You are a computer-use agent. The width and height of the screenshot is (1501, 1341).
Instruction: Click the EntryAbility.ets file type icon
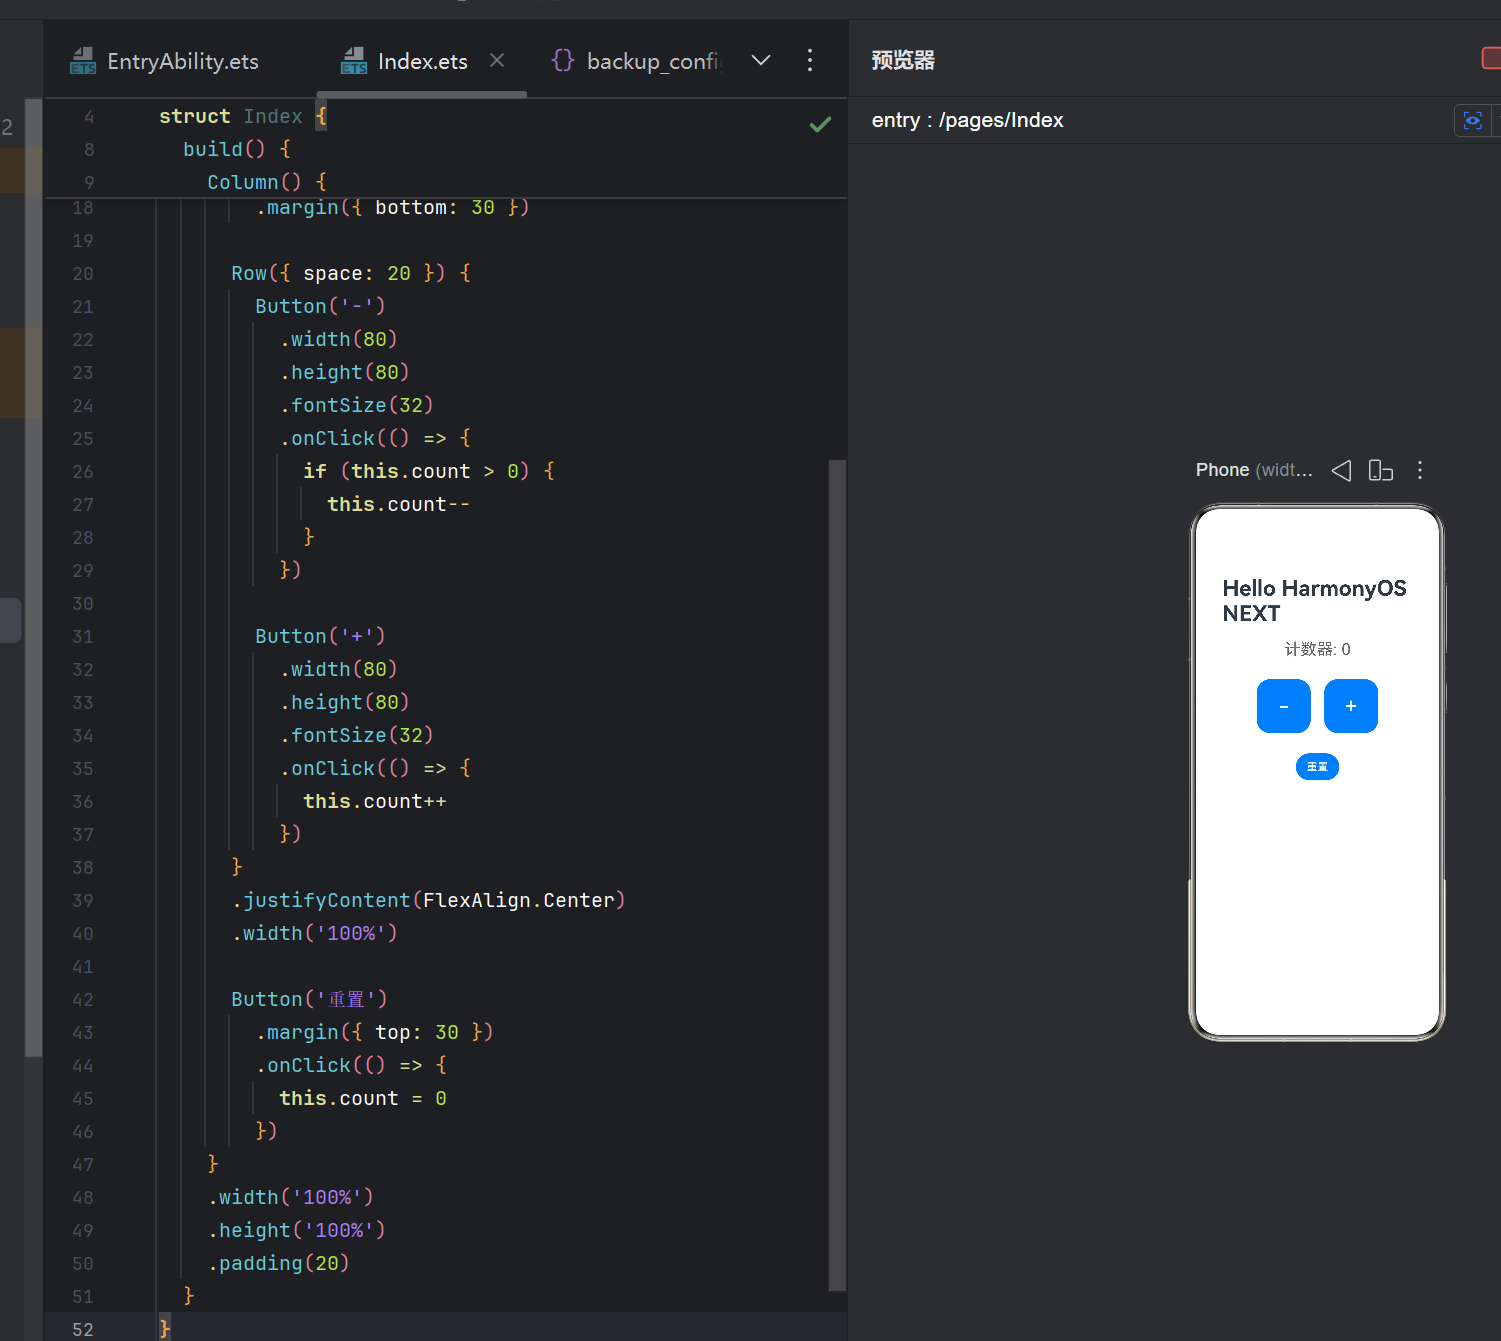click(x=83, y=61)
